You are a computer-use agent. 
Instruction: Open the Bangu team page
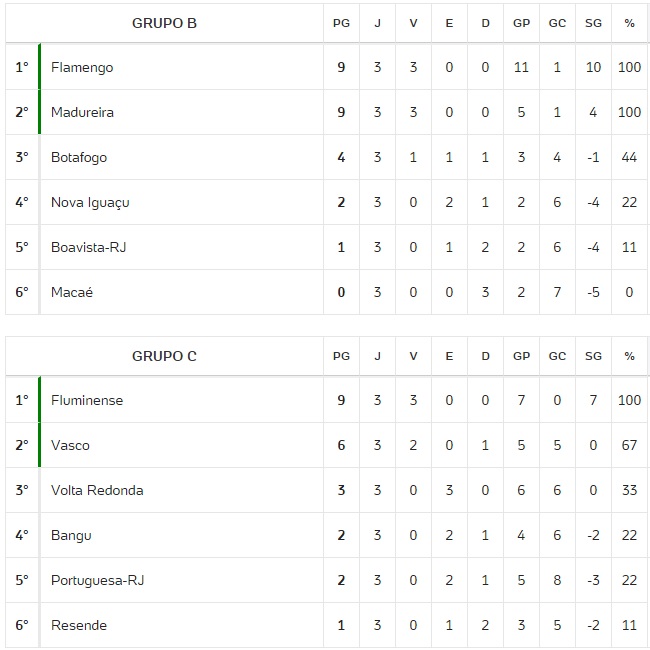(x=71, y=535)
